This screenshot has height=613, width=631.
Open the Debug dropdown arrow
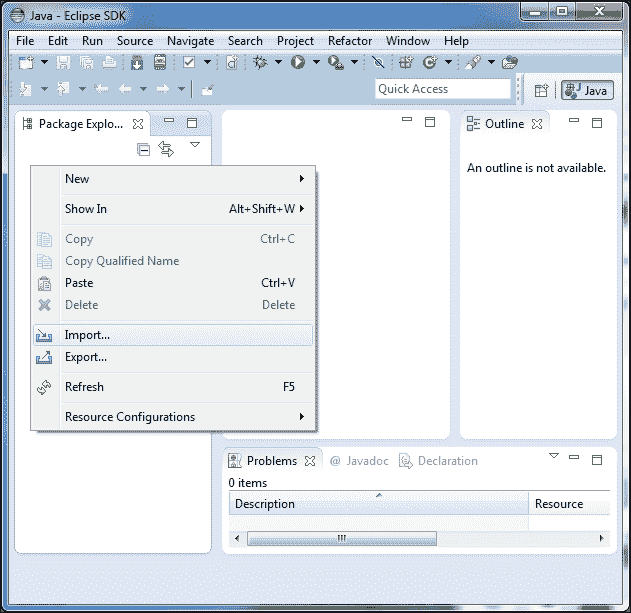(x=278, y=62)
